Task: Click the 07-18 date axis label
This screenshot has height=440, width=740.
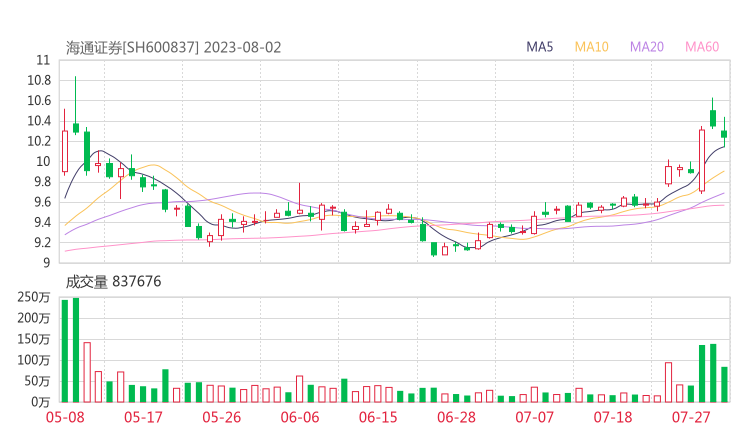Action: pyautogui.click(x=613, y=417)
